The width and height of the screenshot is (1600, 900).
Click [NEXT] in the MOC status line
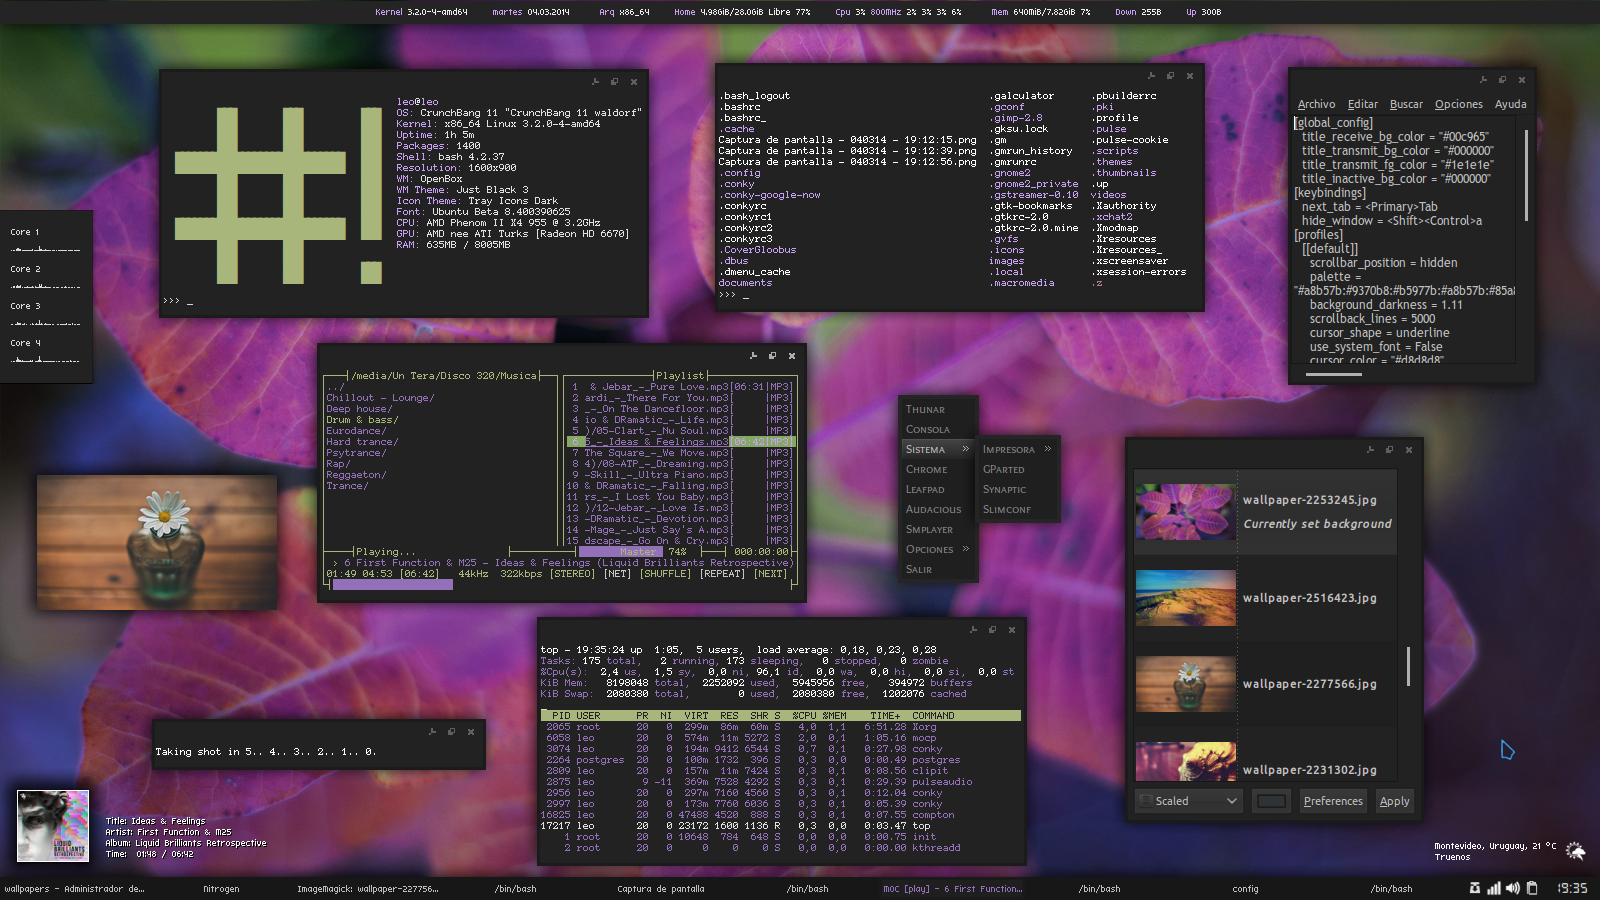point(770,574)
